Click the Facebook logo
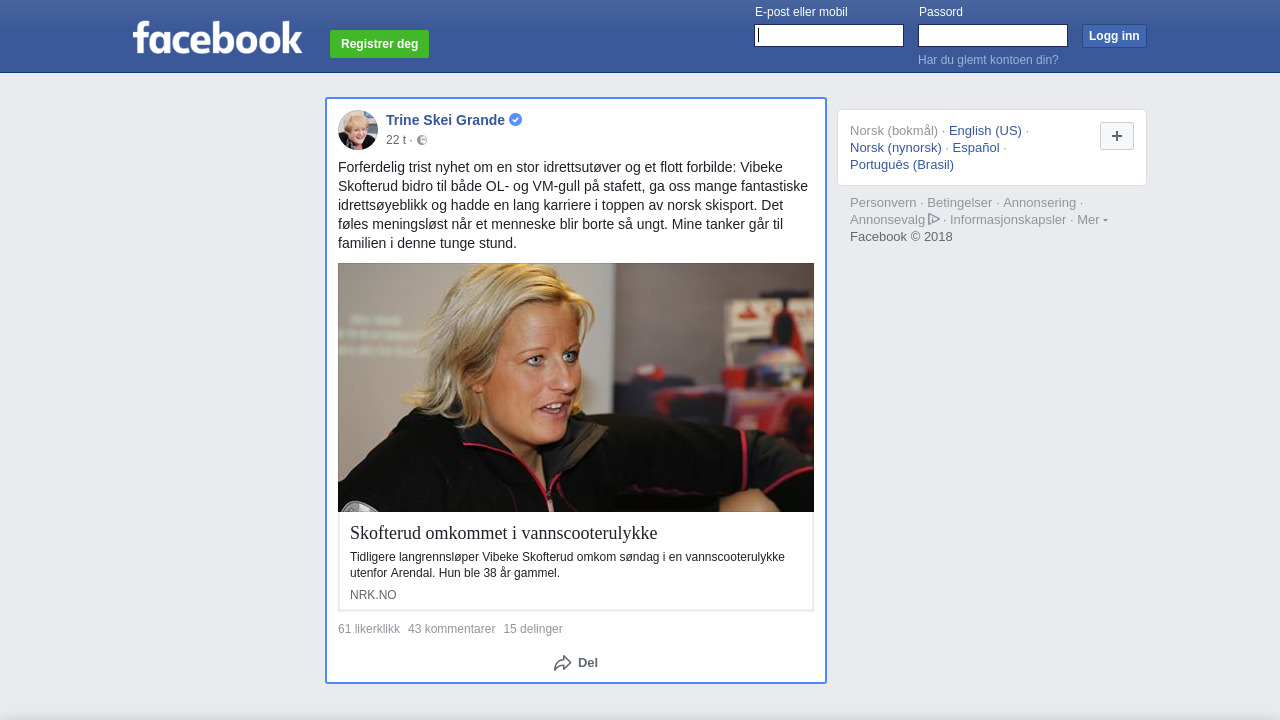Image resolution: width=1280 pixels, height=720 pixels. pyautogui.click(x=217, y=37)
